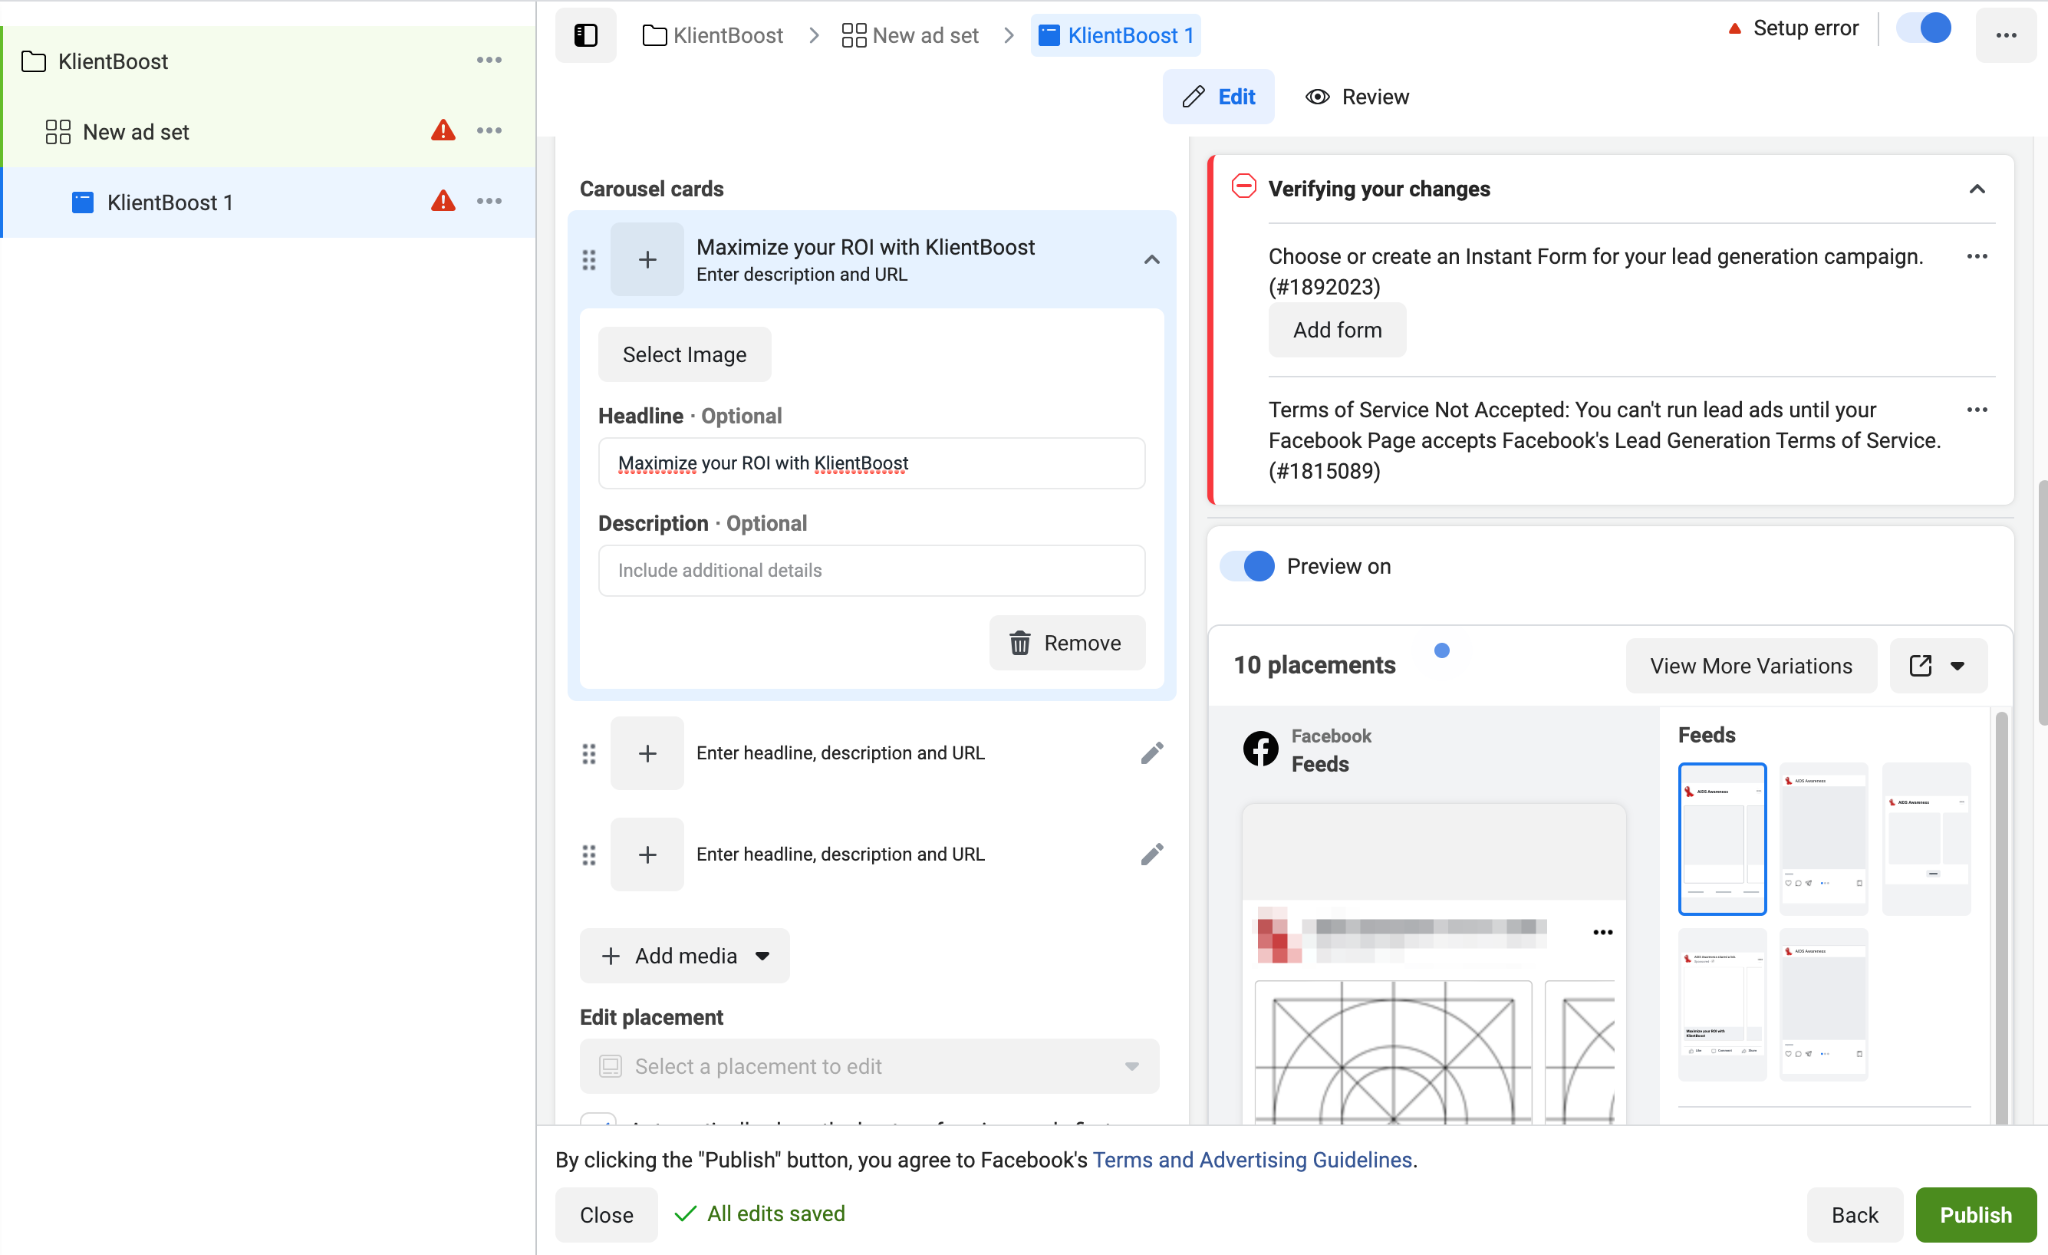The height and width of the screenshot is (1255, 2048).
Task: Click the pencil icon on second carousel card
Action: coord(1152,753)
